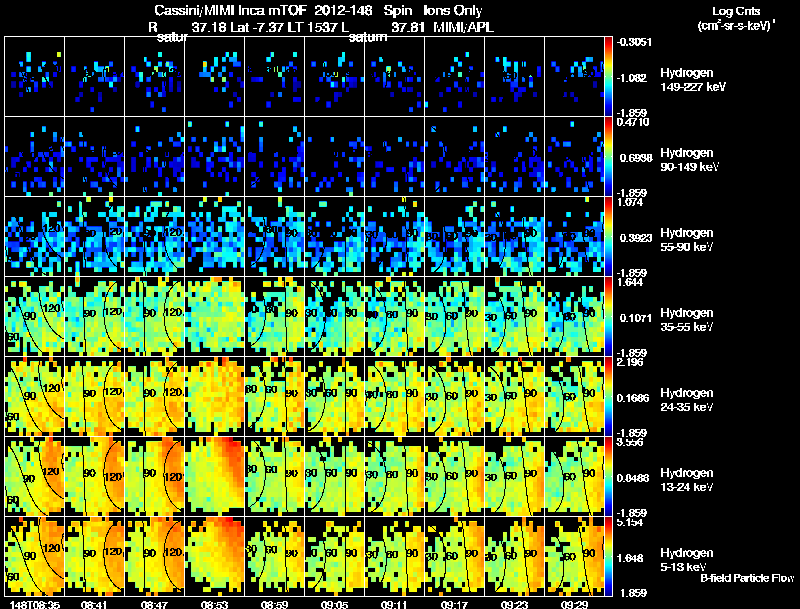
Task: Click the 08:41 time label
Action: click(94, 604)
